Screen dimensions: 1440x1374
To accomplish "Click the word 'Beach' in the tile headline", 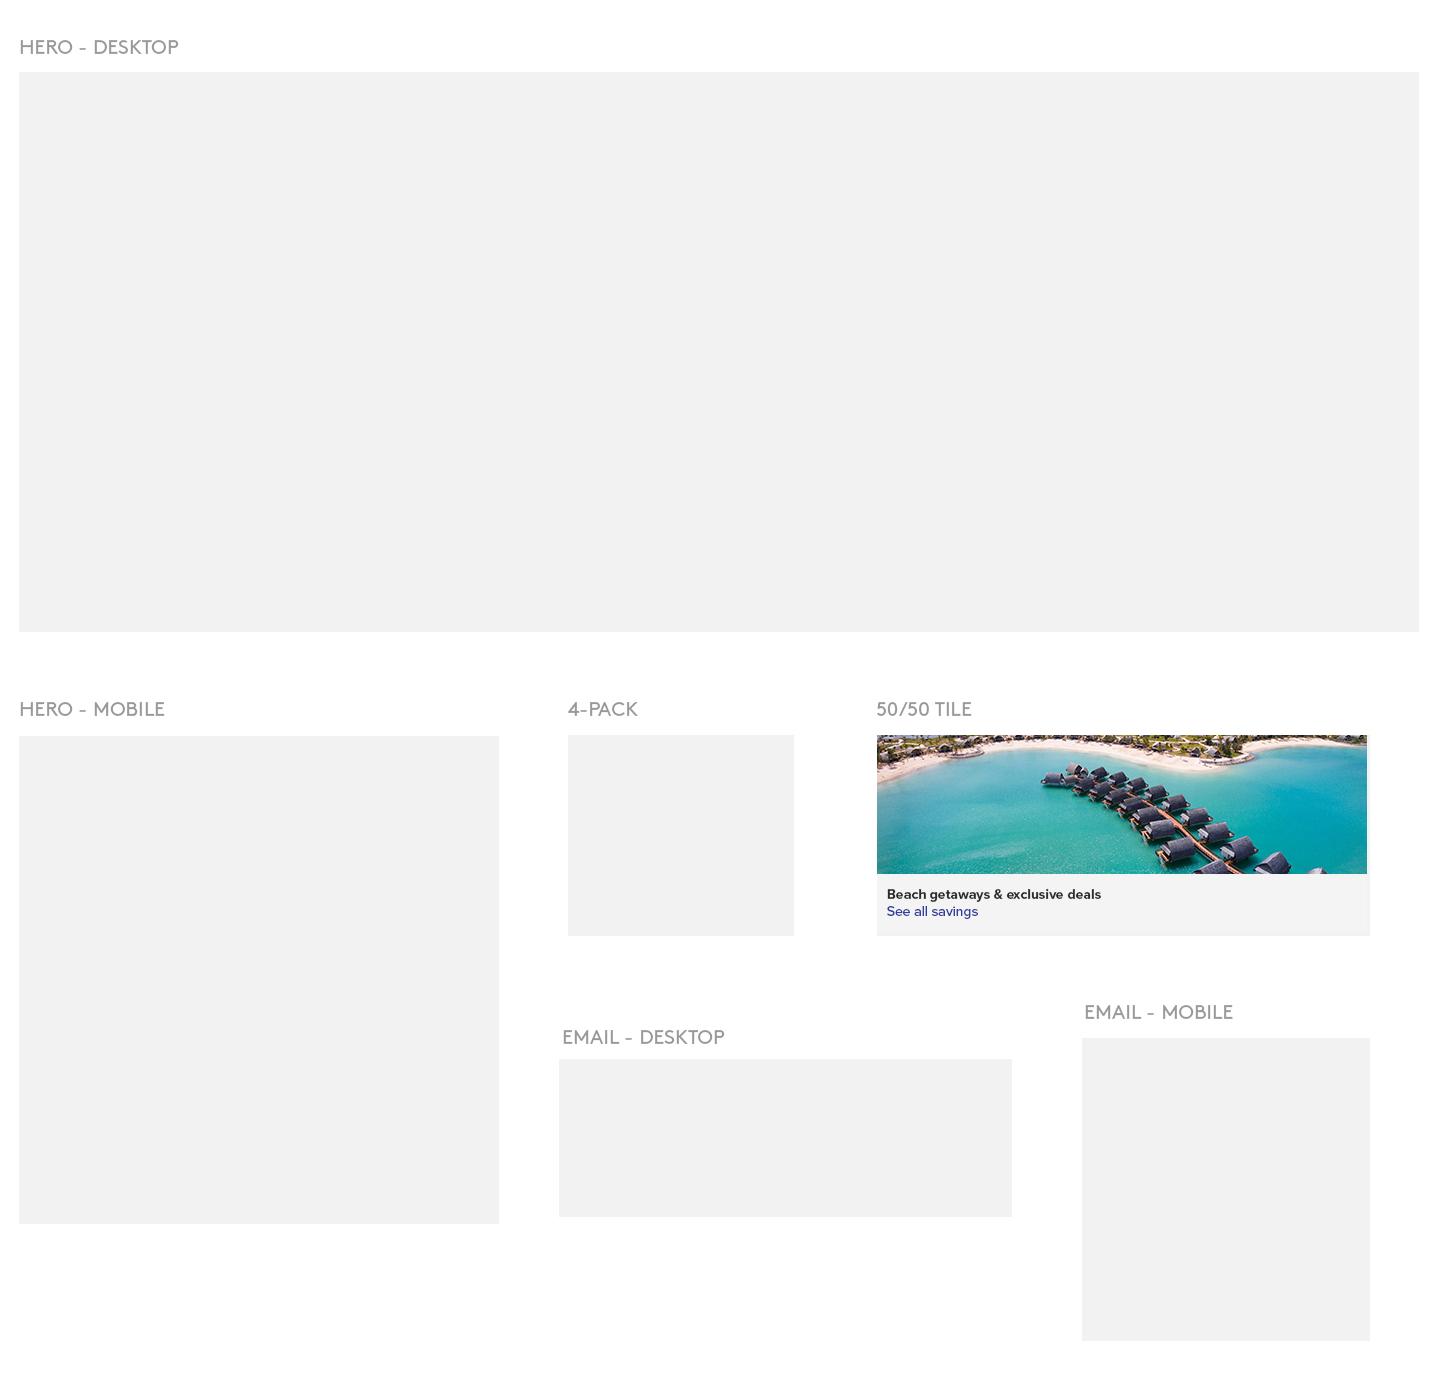I will point(906,895).
